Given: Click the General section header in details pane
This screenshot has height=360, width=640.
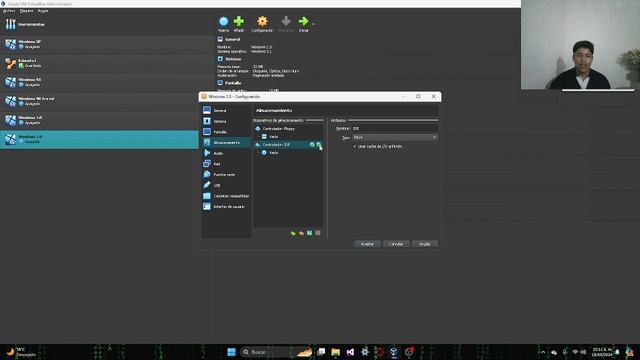Looking at the screenshot, I should pyautogui.click(x=232, y=39).
